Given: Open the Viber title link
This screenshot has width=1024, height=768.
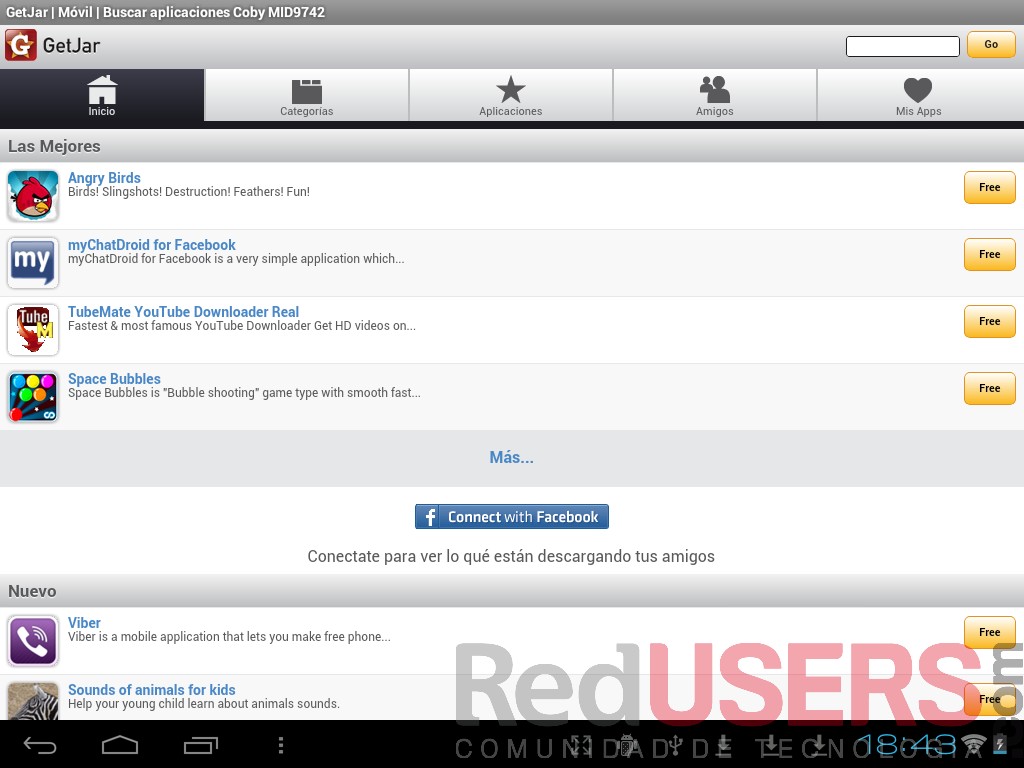Looking at the screenshot, I should pos(84,623).
